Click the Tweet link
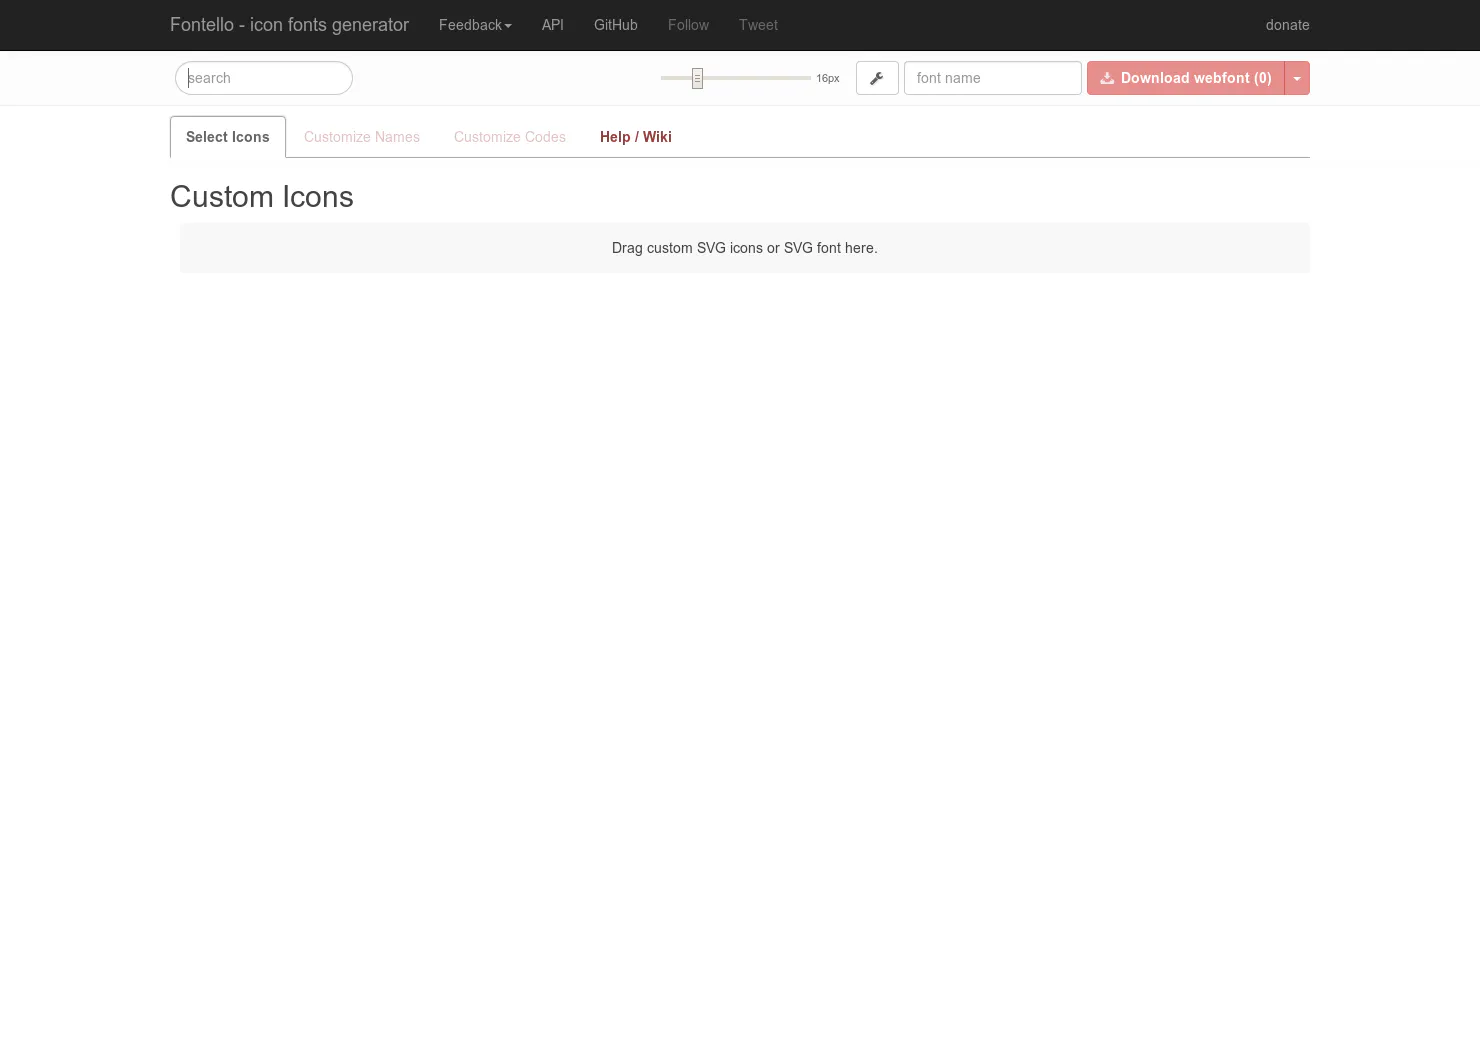This screenshot has width=1480, height=1037. (x=758, y=25)
